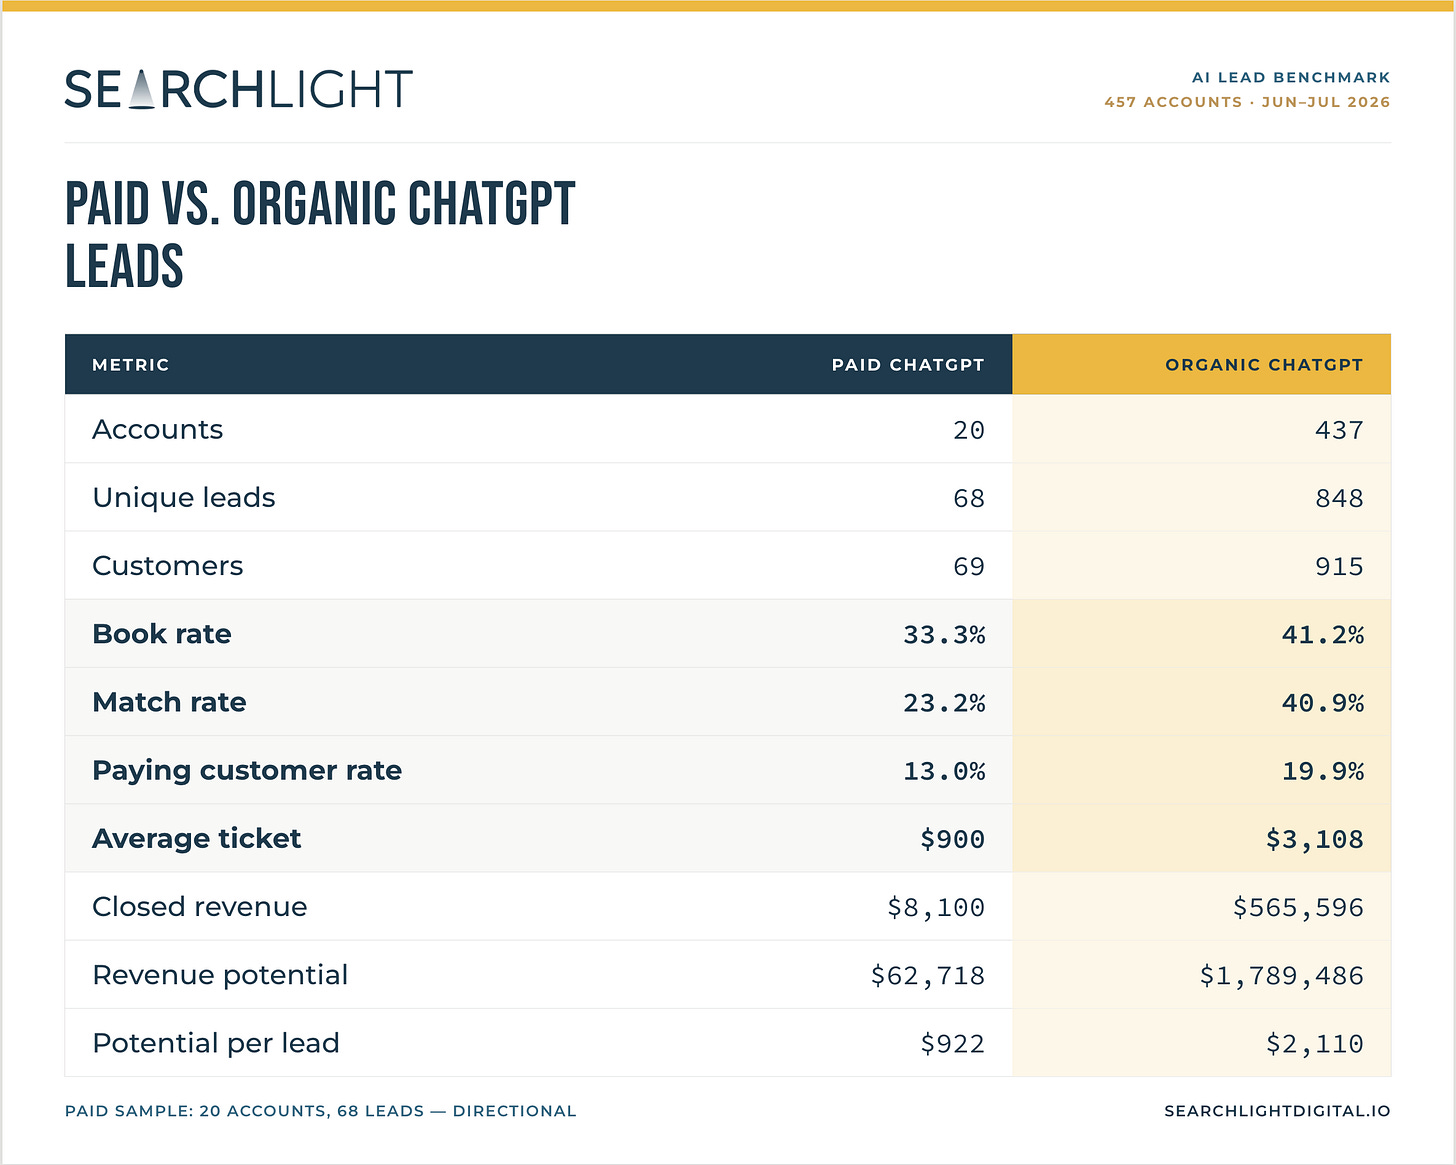This screenshot has height=1165, width=1456.
Task: Click the Revenue potential organic value $1,789,486
Action: (x=1282, y=975)
